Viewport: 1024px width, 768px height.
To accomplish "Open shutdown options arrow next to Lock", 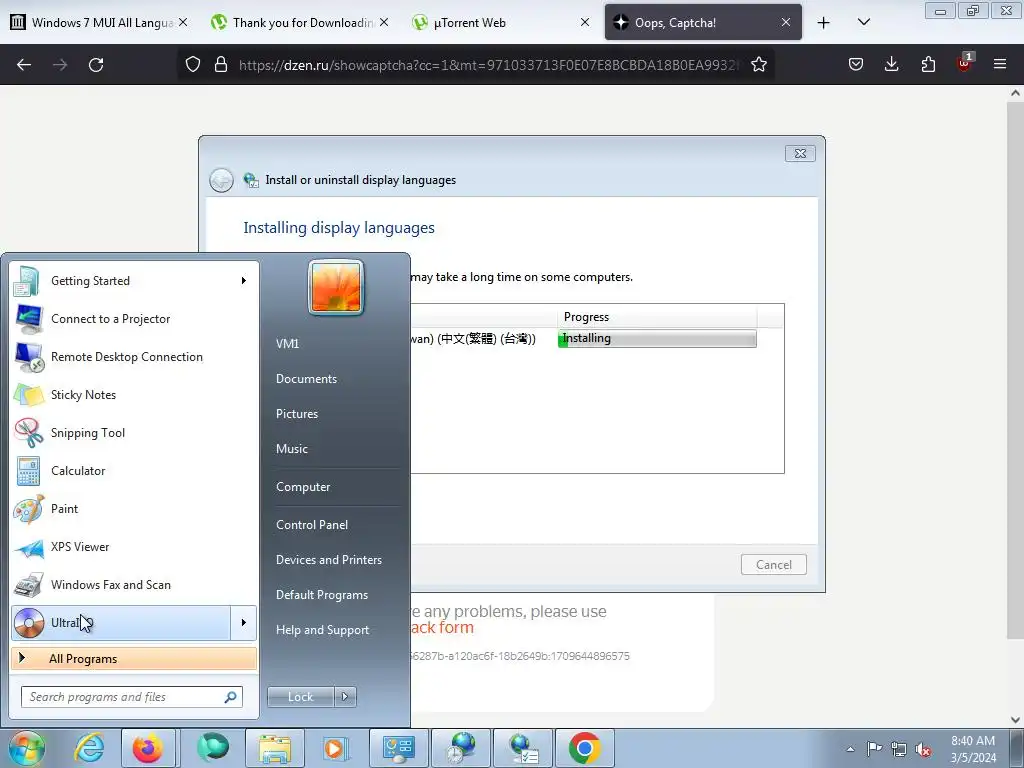I will pos(345,697).
